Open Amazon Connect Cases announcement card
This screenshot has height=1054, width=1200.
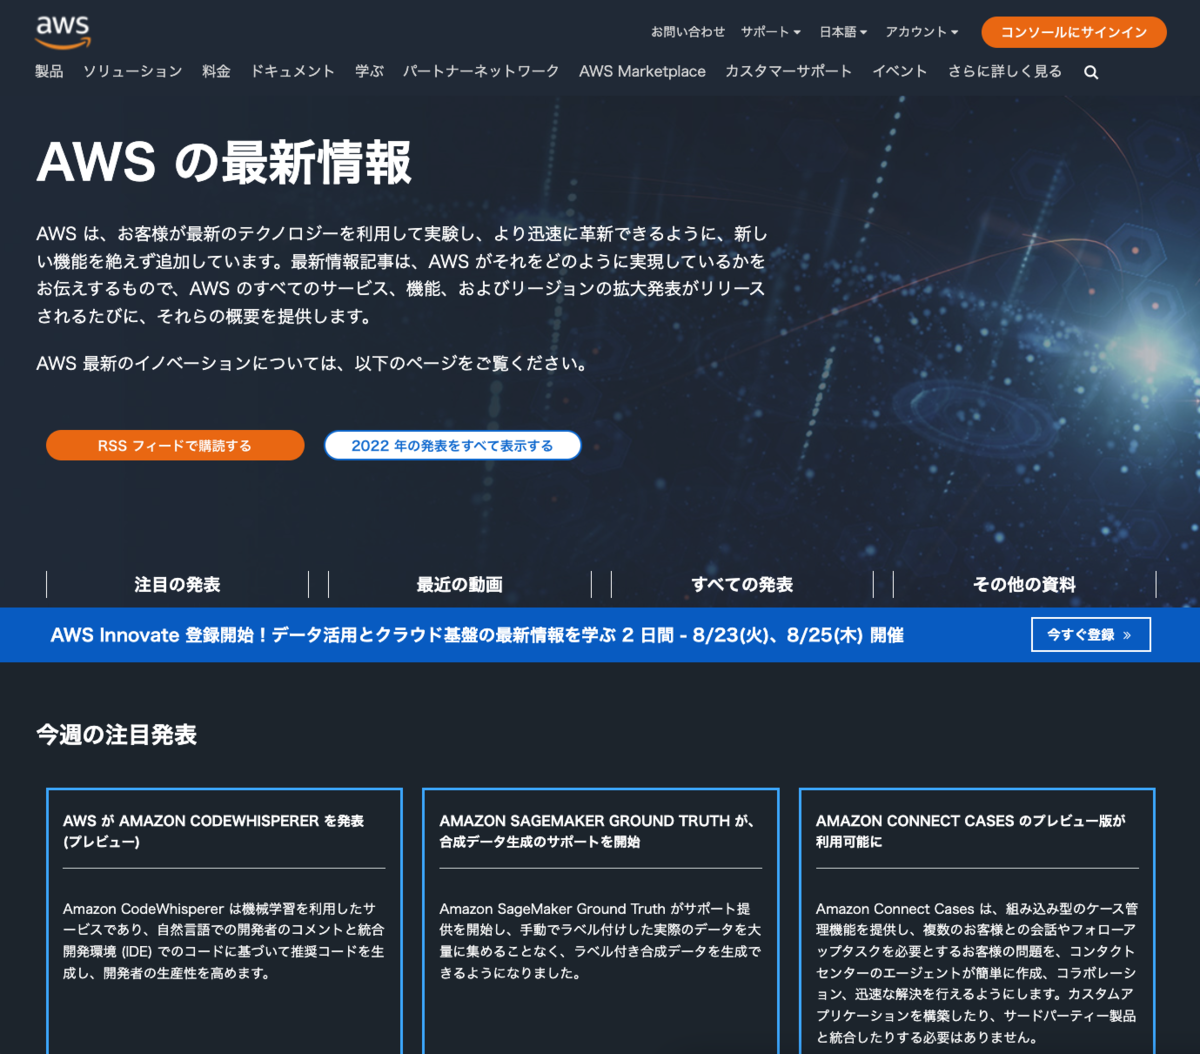pos(977,920)
